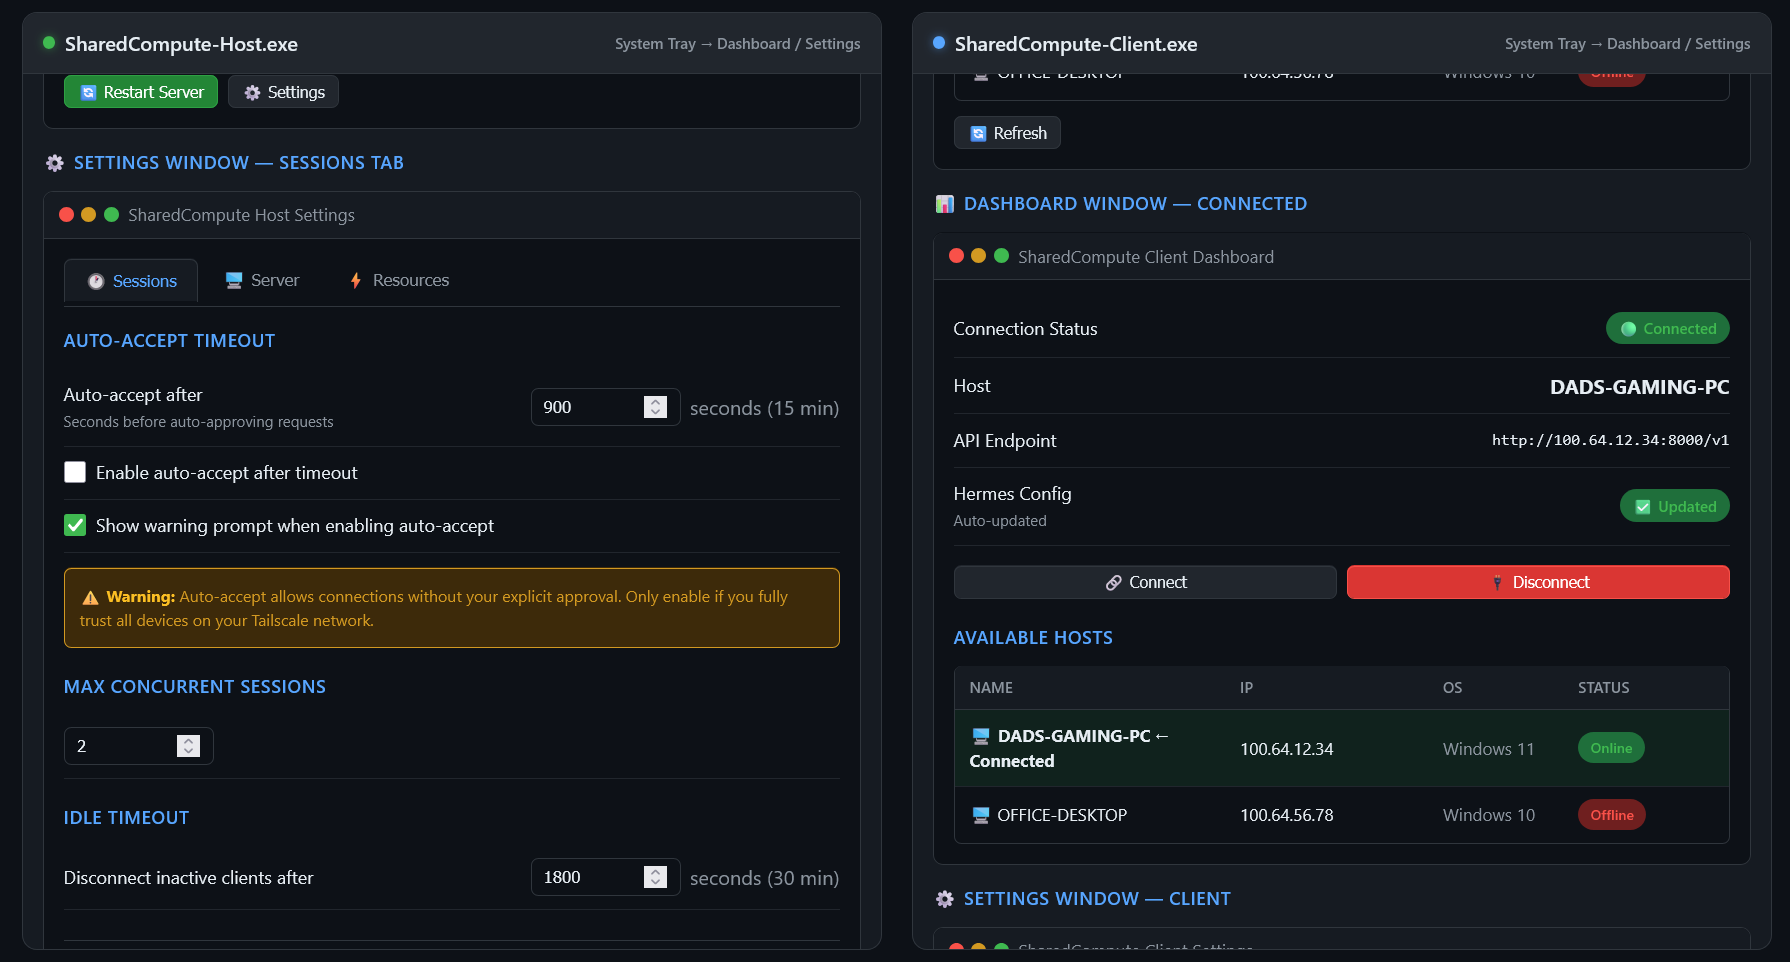Uncheck show warning prompt checkbox
Screen dimensions: 1790x962
(75, 525)
